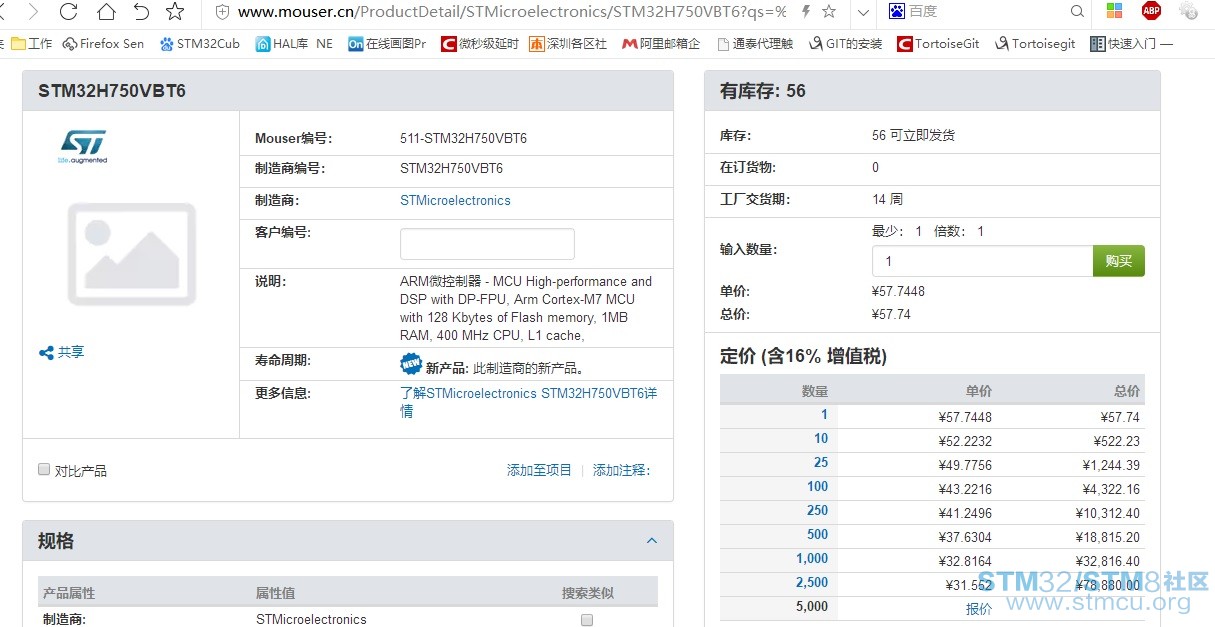Bookmark page with the star icon left of address bar
The image size is (1215, 627).
click(175, 12)
